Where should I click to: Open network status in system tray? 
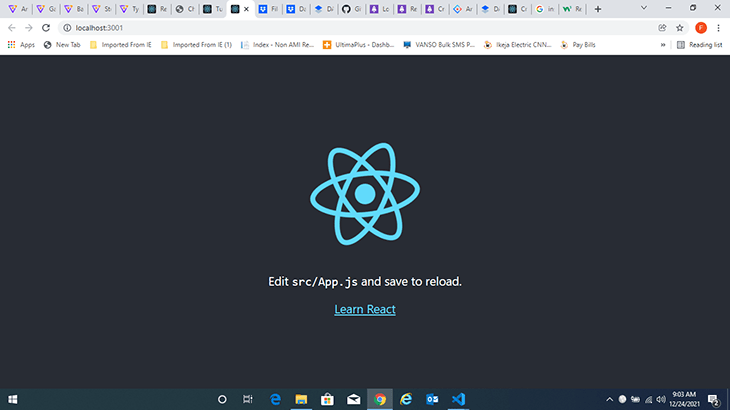tap(648, 399)
